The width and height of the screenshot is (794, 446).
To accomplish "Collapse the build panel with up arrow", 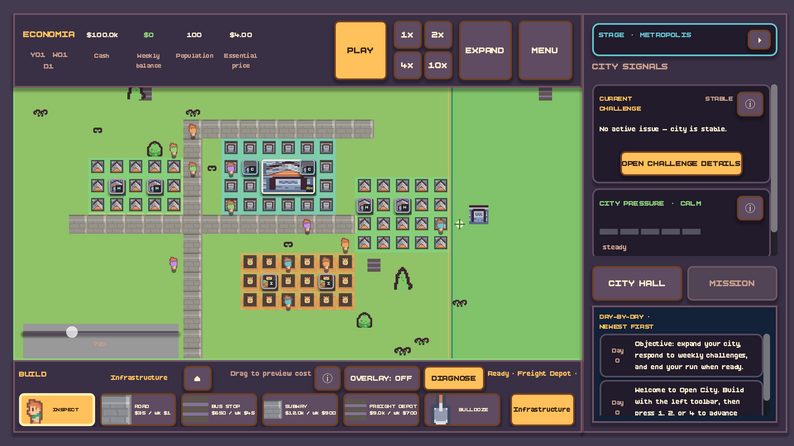I will (x=197, y=378).
